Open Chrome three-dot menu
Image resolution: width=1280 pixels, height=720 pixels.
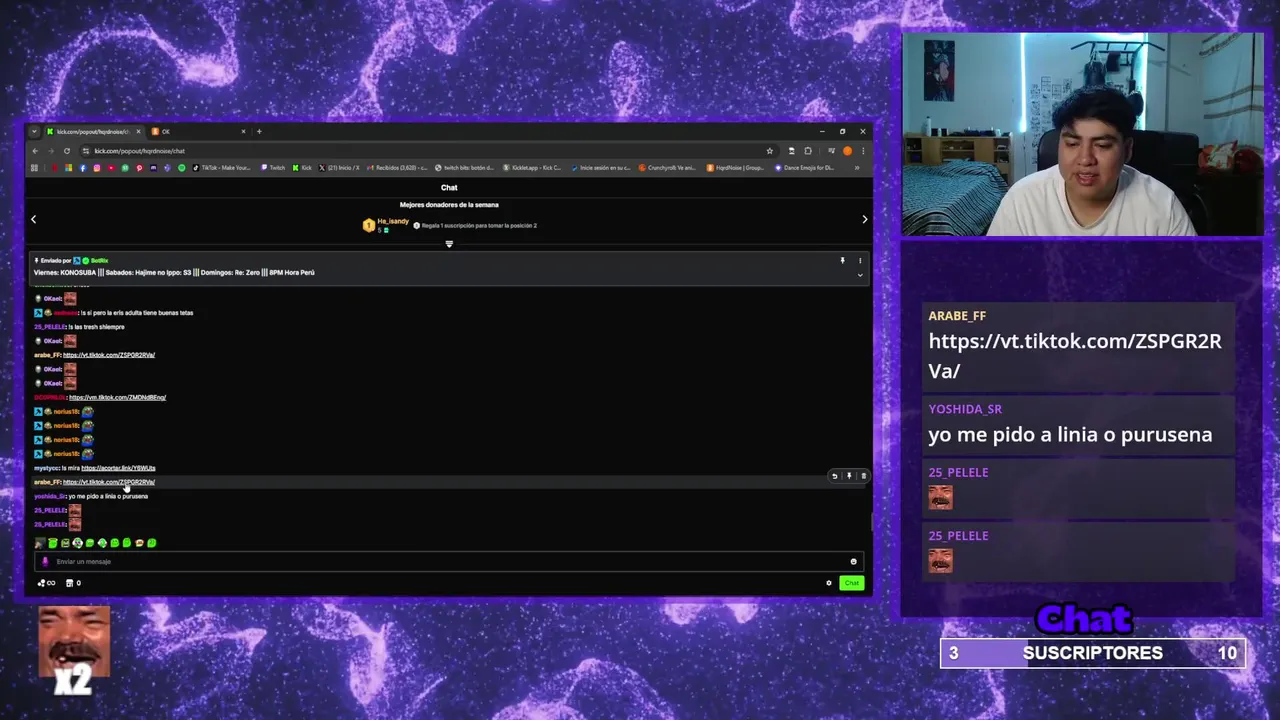click(862, 151)
